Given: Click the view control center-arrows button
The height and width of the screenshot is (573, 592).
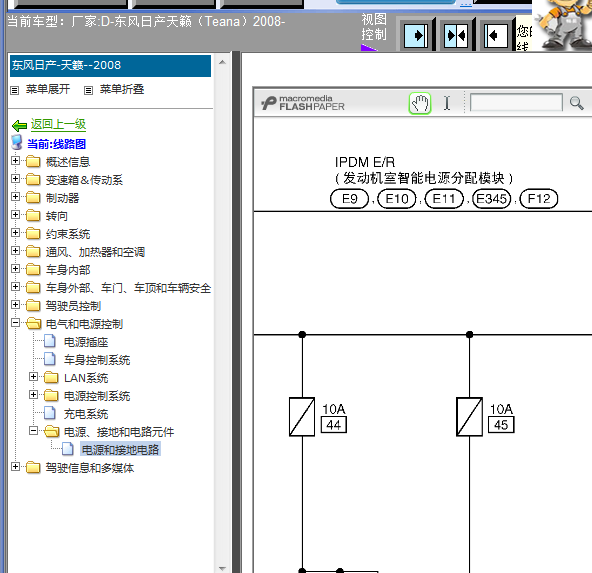Looking at the screenshot, I should [456, 35].
